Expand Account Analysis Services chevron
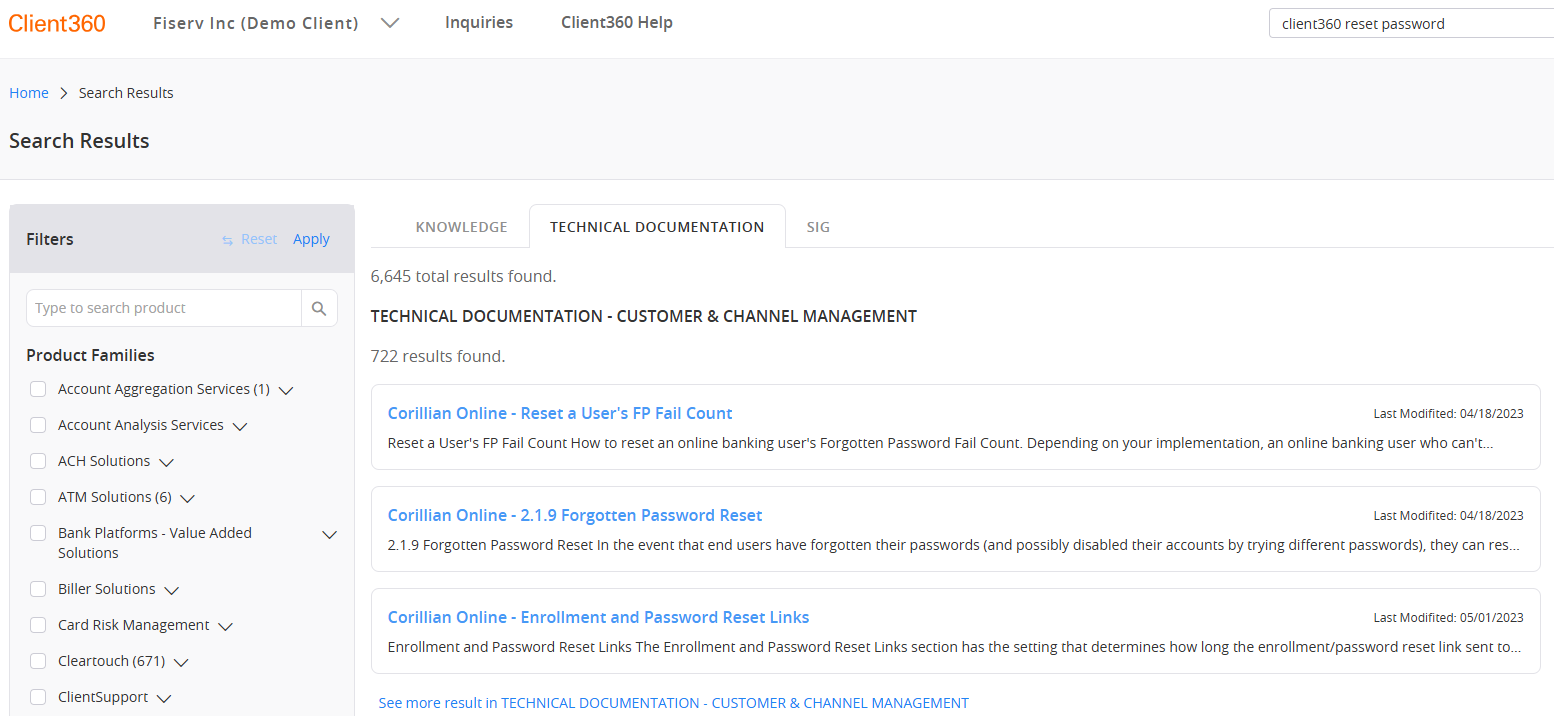The width and height of the screenshot is (1554, 716). pos(240,426)
